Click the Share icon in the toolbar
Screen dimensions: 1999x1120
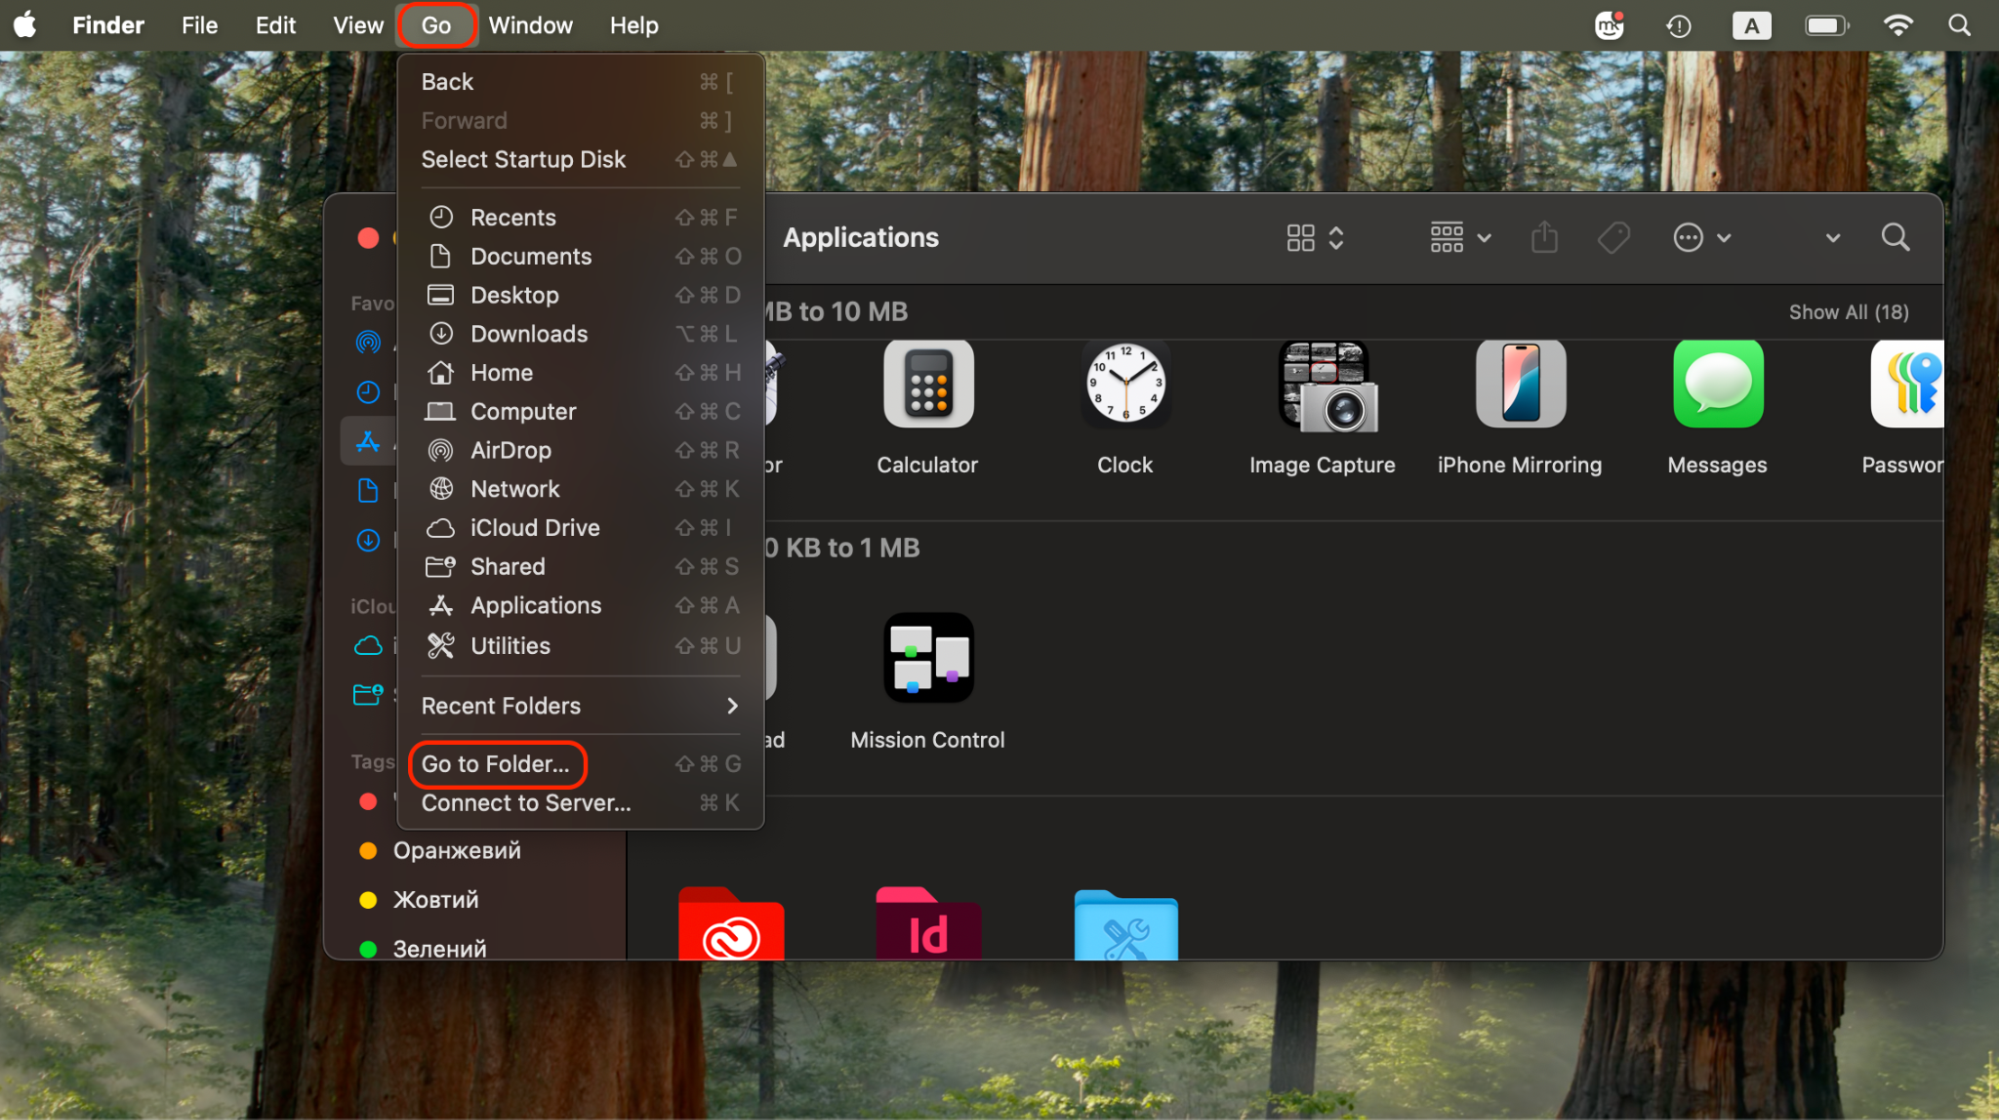coord(1544,237)
